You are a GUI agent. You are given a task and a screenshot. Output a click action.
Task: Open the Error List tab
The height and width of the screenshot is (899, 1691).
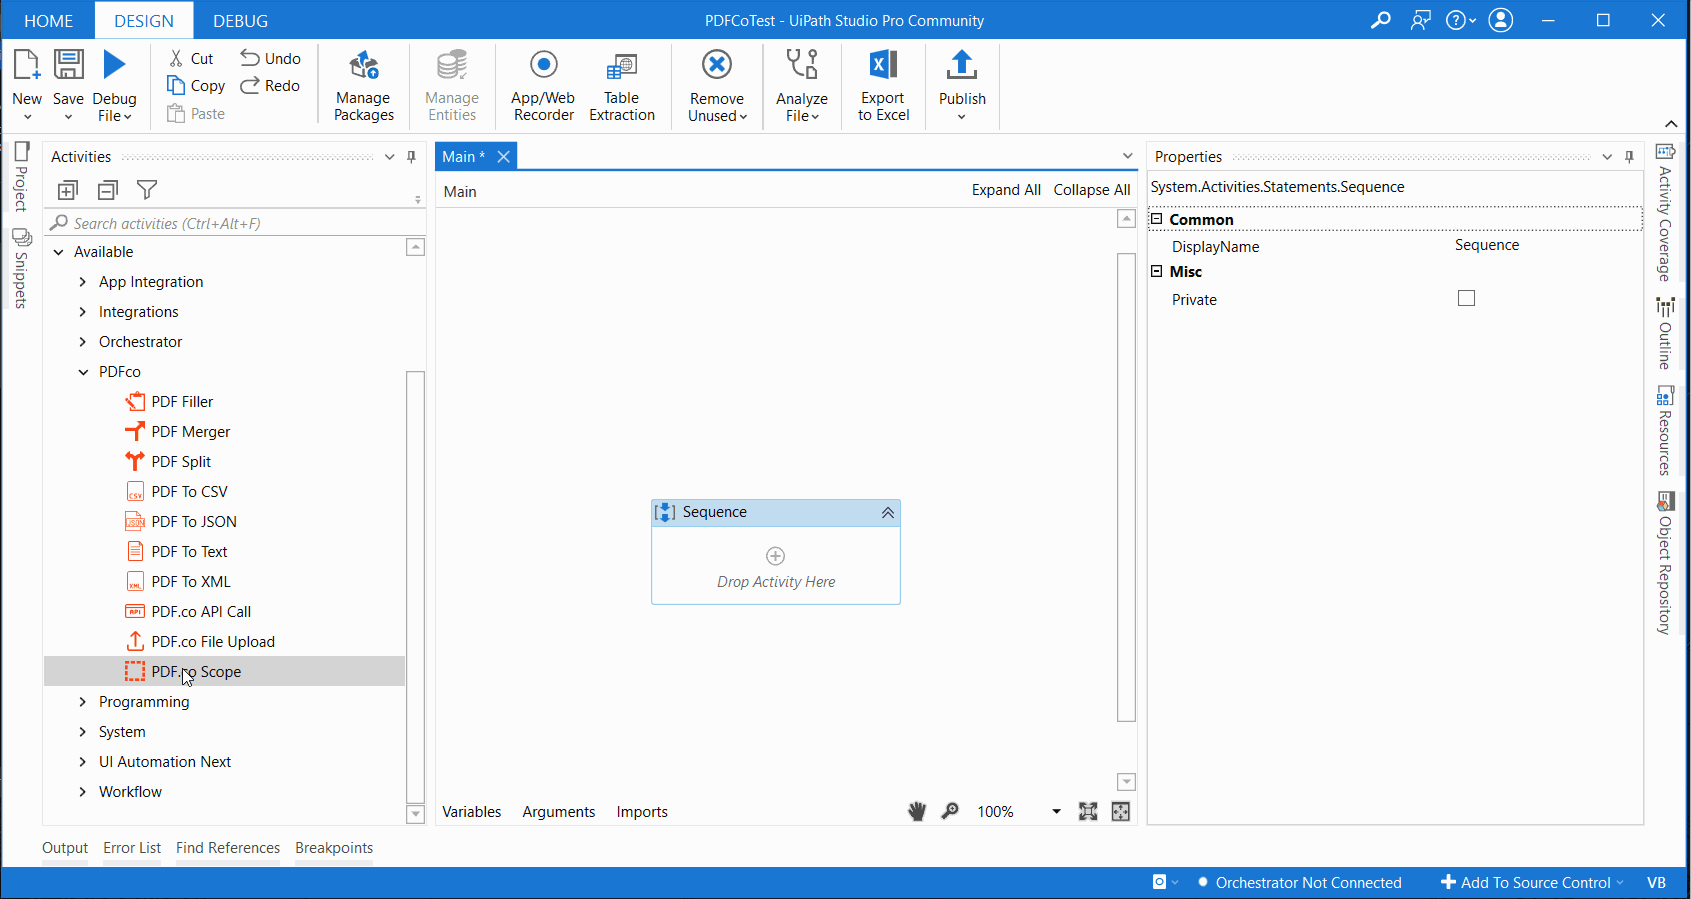point(132,848)
